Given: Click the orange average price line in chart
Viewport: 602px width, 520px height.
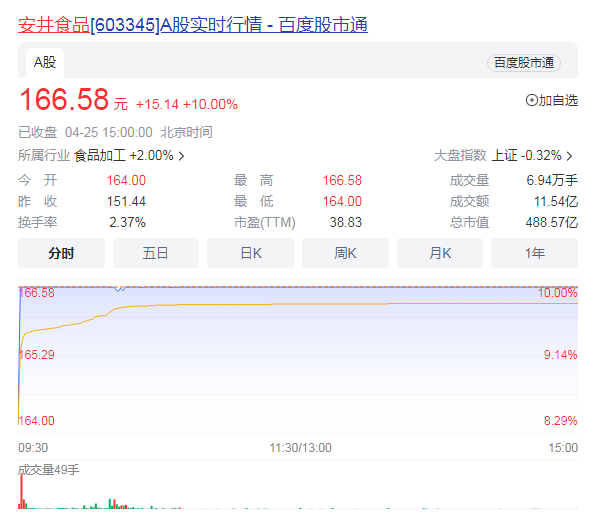Looking at the screenshot, I should pos(250,305).
